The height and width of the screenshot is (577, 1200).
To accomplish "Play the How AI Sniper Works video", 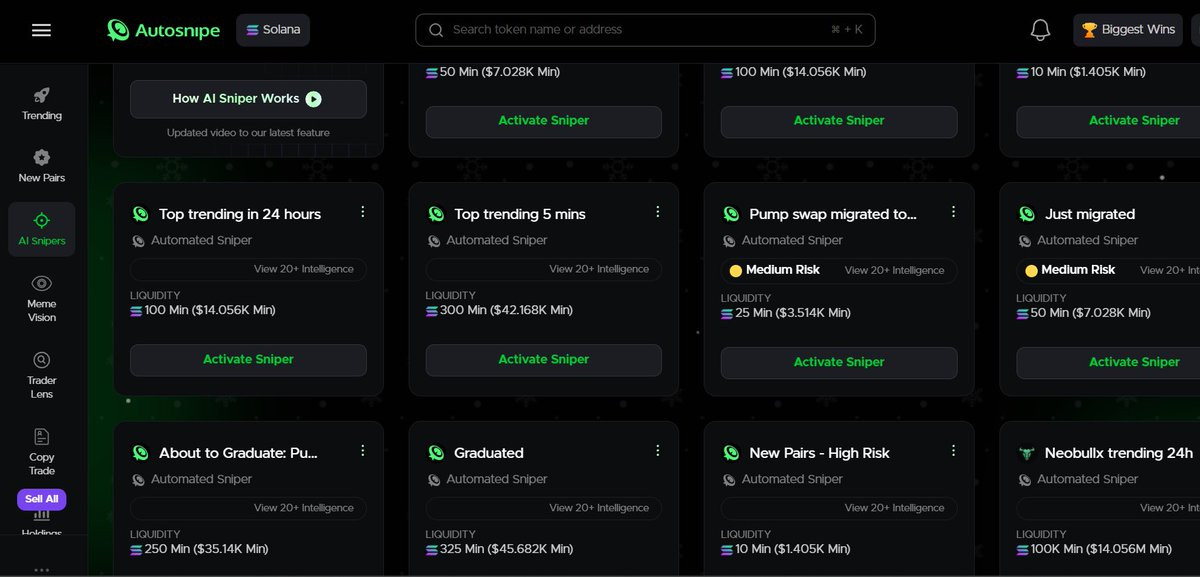I will tap(248, 99).
